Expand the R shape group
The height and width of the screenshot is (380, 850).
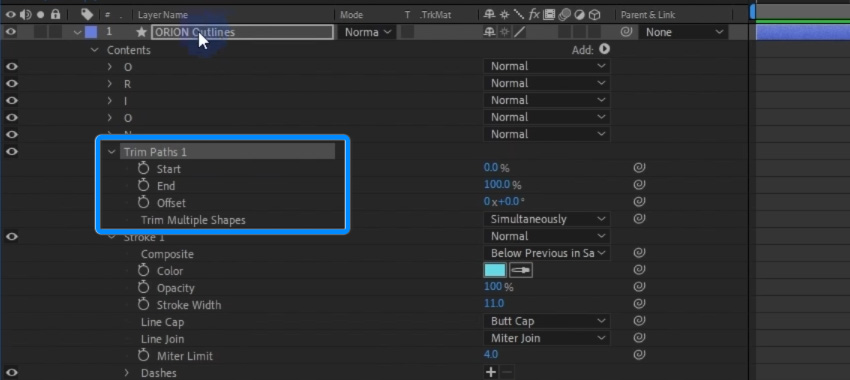coord(110,84)
